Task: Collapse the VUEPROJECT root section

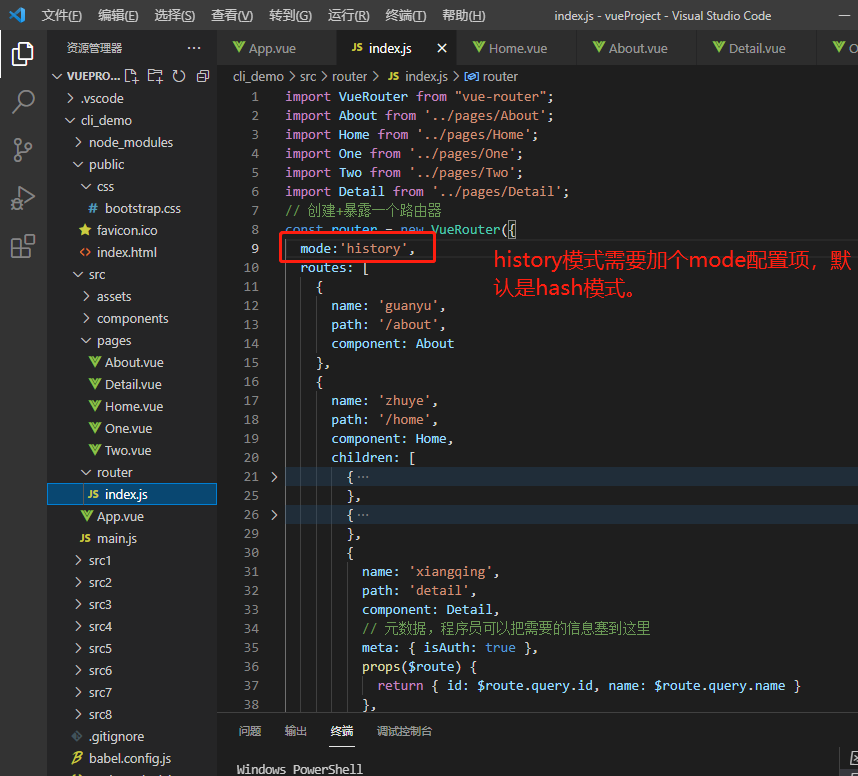Action: tap(85, 76)
